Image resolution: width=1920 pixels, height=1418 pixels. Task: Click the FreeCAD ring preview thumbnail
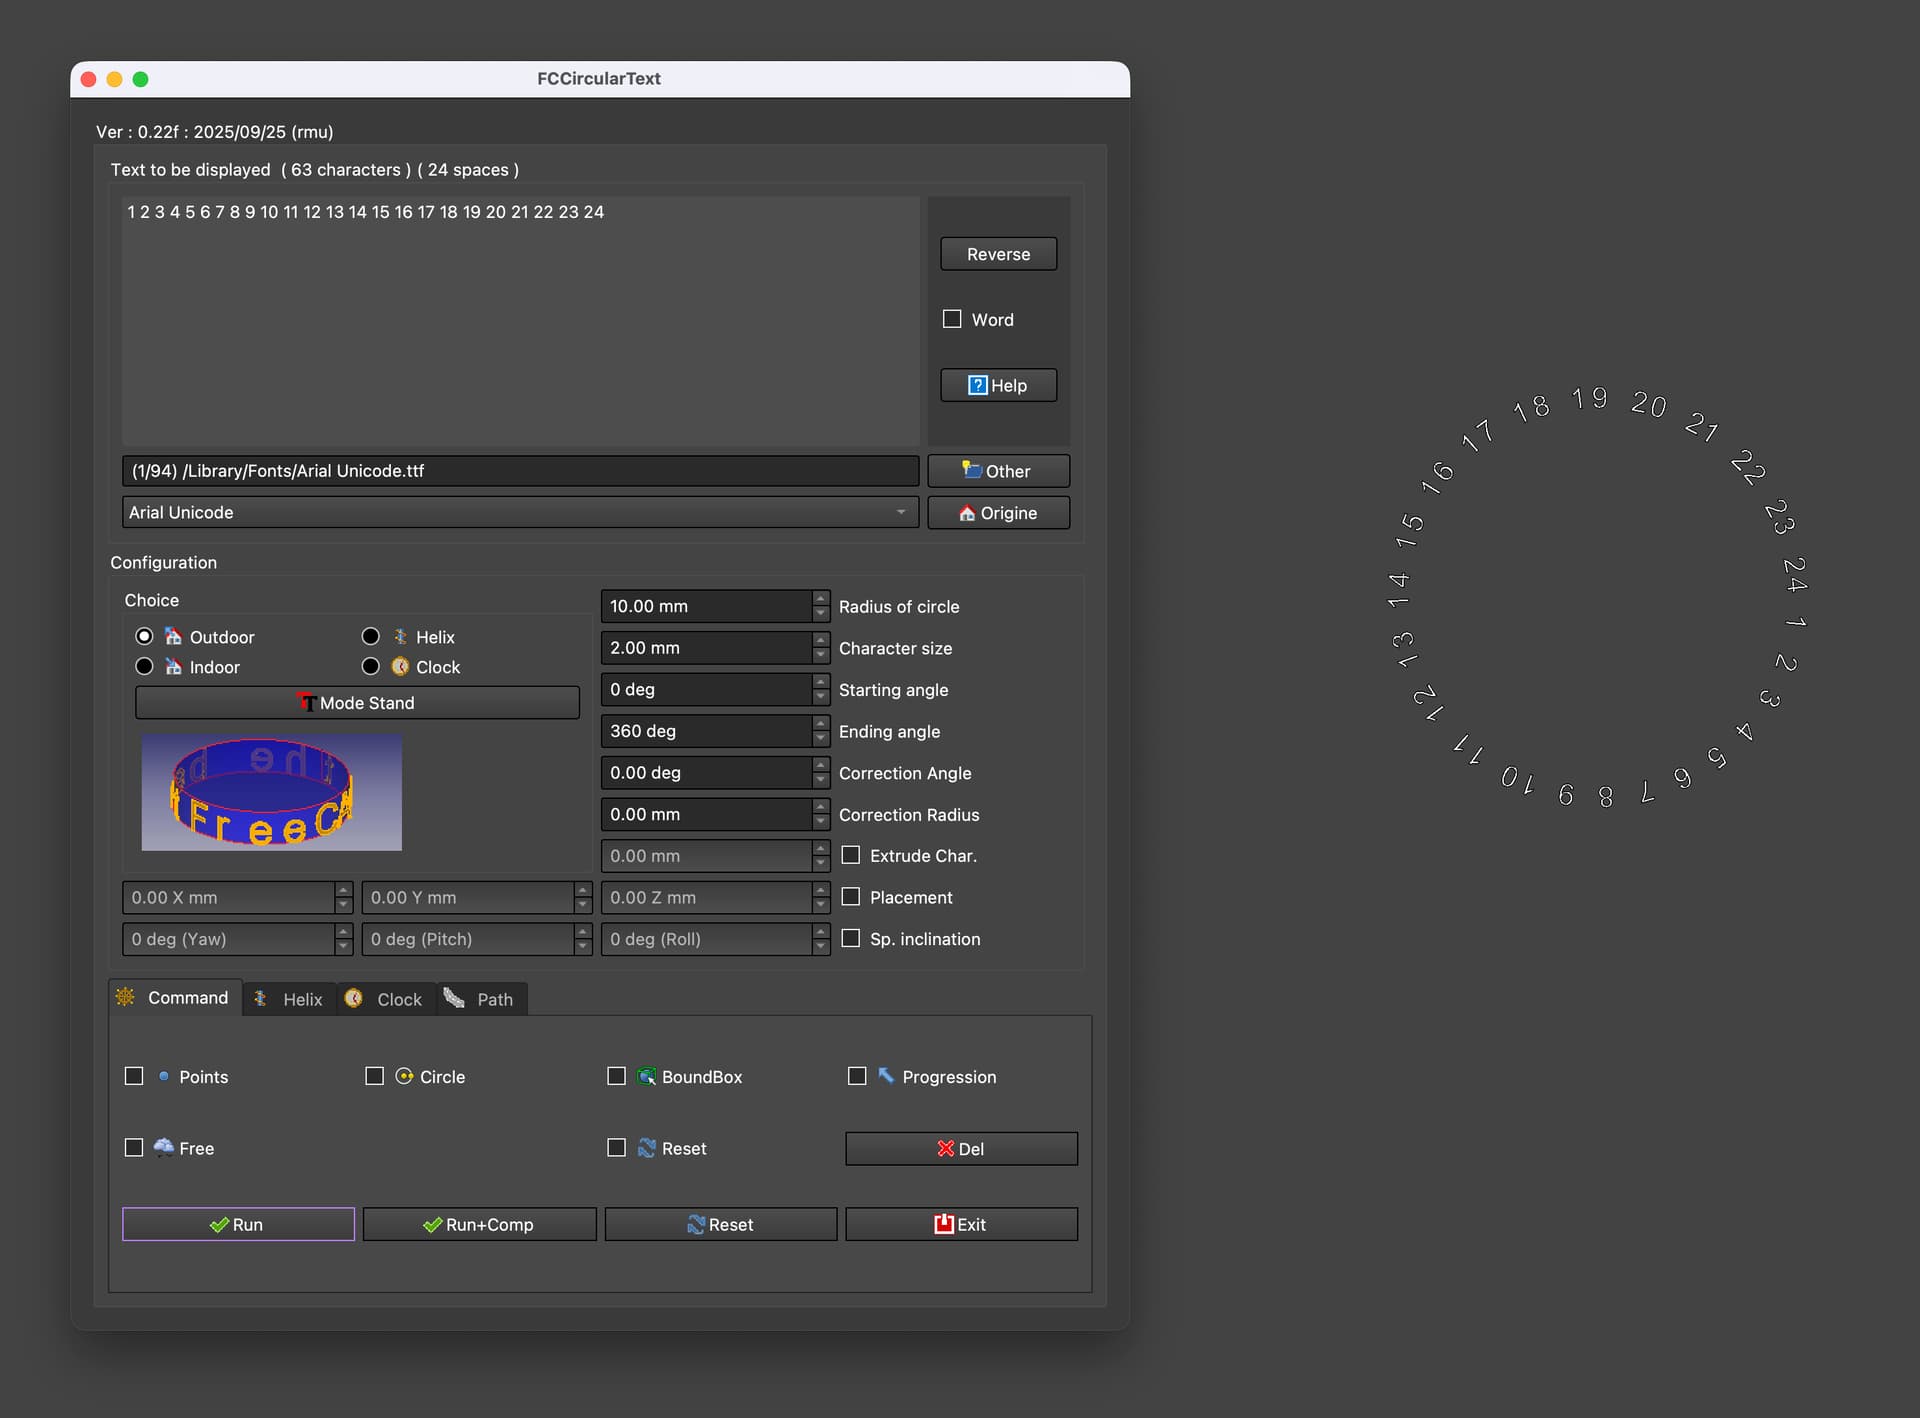(x=271, y=792)
